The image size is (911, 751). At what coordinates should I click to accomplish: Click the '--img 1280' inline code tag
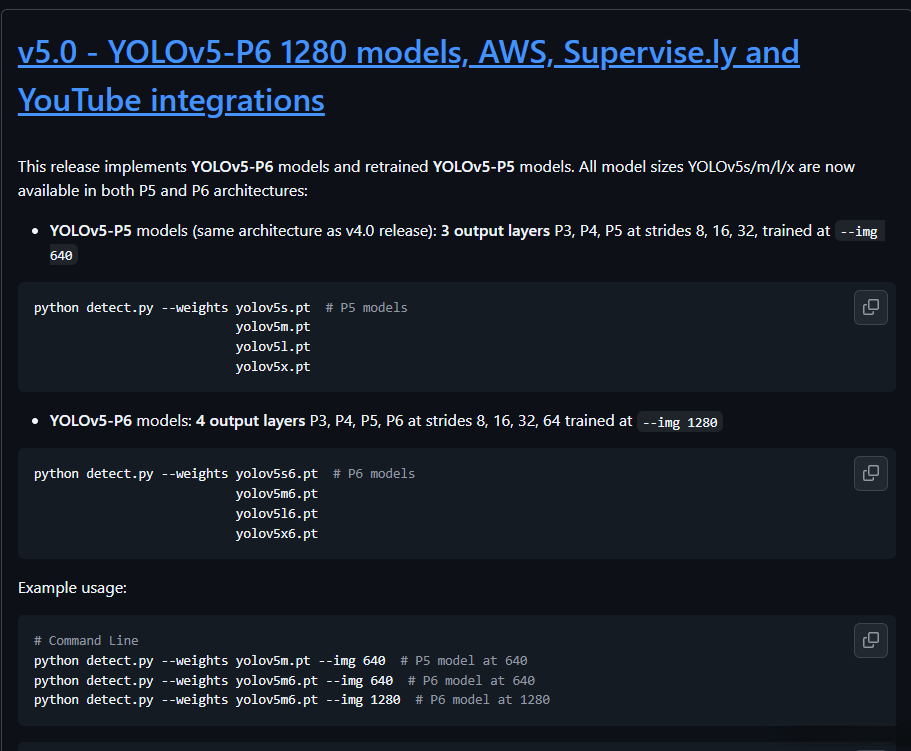click(x=680, y=422)
